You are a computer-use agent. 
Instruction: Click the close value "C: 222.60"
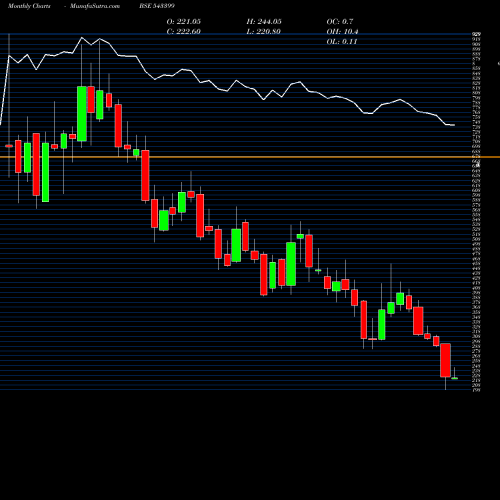click(x=184, y=32)
